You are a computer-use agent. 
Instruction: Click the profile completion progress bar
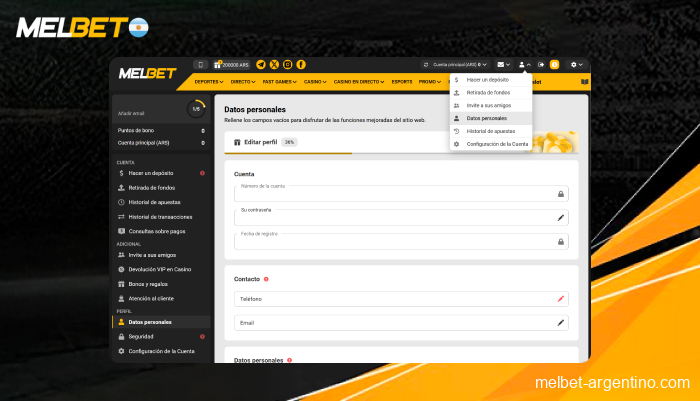pos(401,153)
